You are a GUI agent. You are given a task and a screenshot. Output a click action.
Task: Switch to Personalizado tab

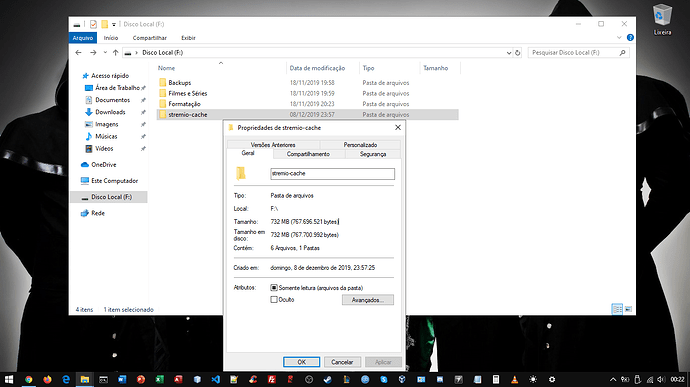click(x=360, y=144)
